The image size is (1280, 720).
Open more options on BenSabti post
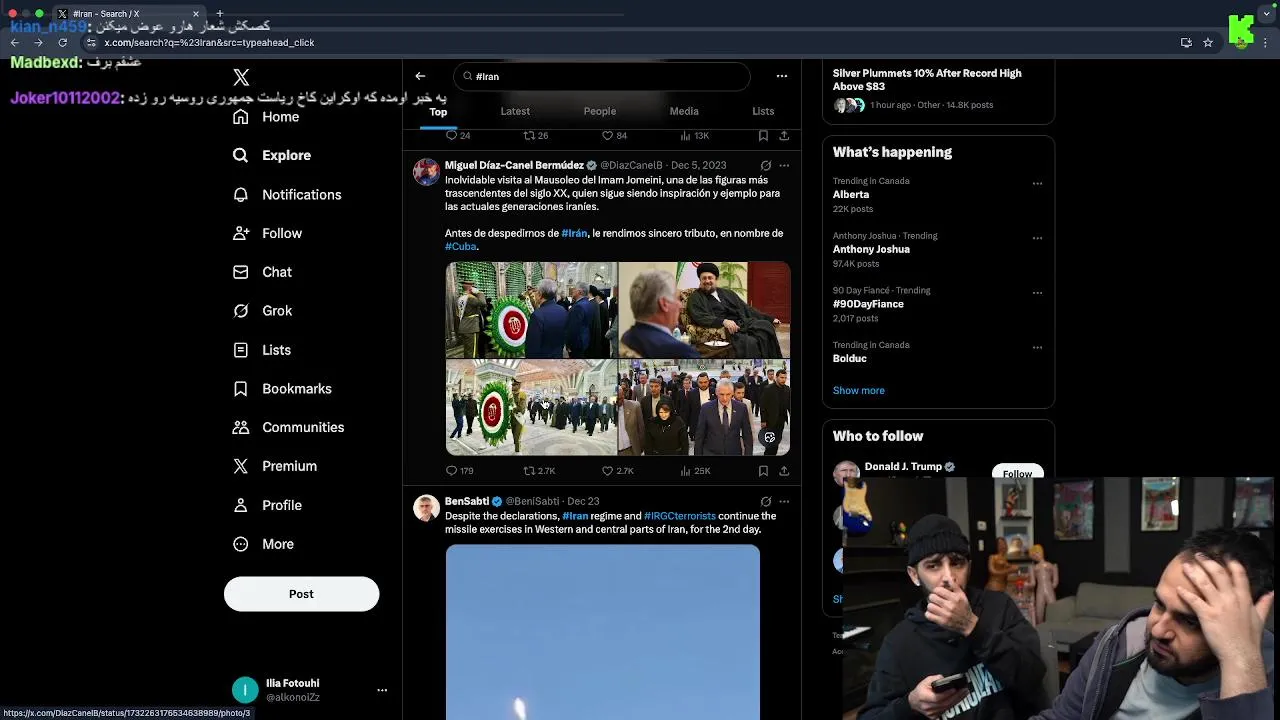[784, 501]
